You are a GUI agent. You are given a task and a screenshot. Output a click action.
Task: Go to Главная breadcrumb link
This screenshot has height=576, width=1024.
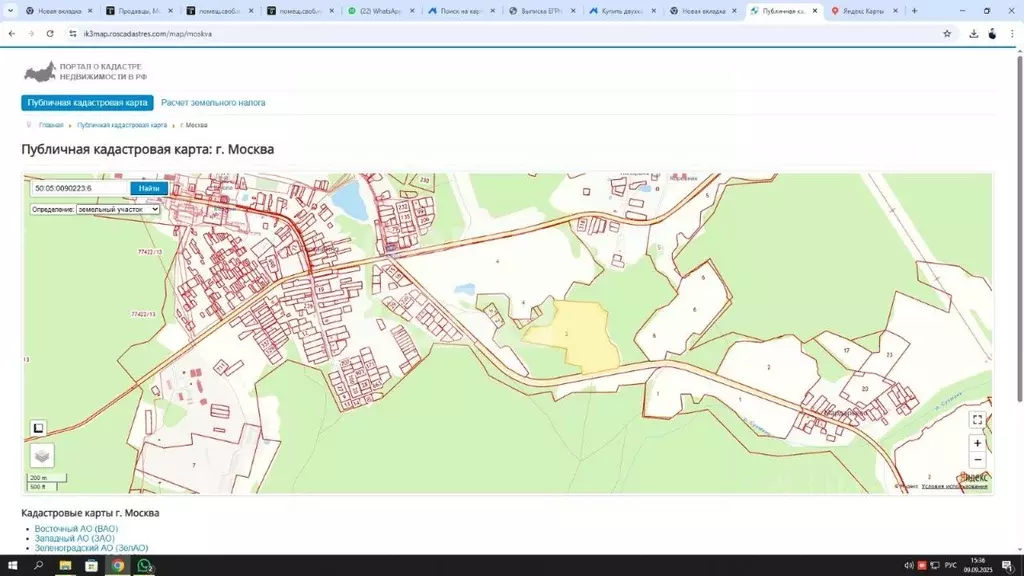pyautogui.click(x=51, y=125)
